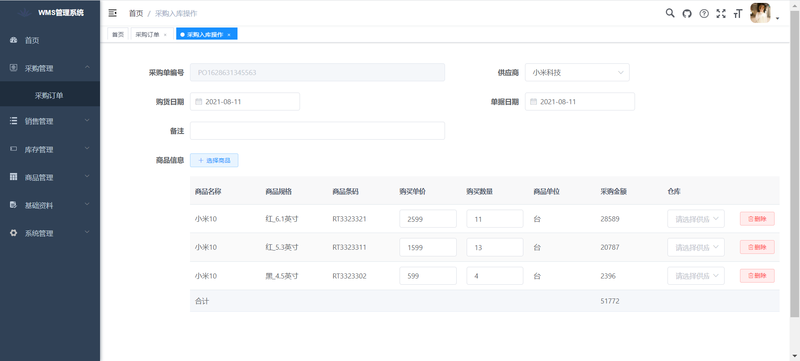800x361 pixels.
Task: Open the user avatar menu
Action: click(760, 13)
